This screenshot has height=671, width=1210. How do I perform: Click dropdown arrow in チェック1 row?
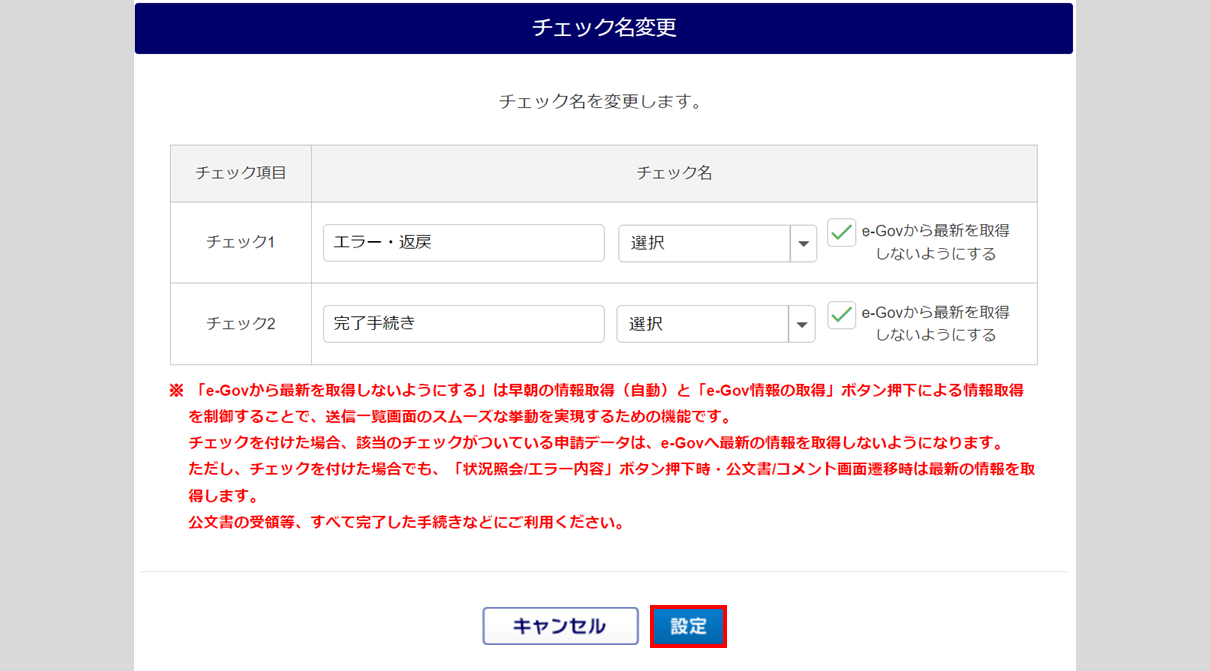pyautogui.click(x=803, y=243)
